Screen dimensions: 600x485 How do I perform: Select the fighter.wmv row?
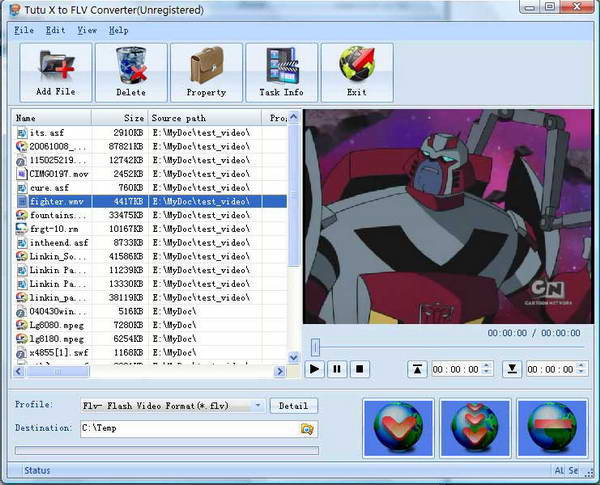pos(151,201)
